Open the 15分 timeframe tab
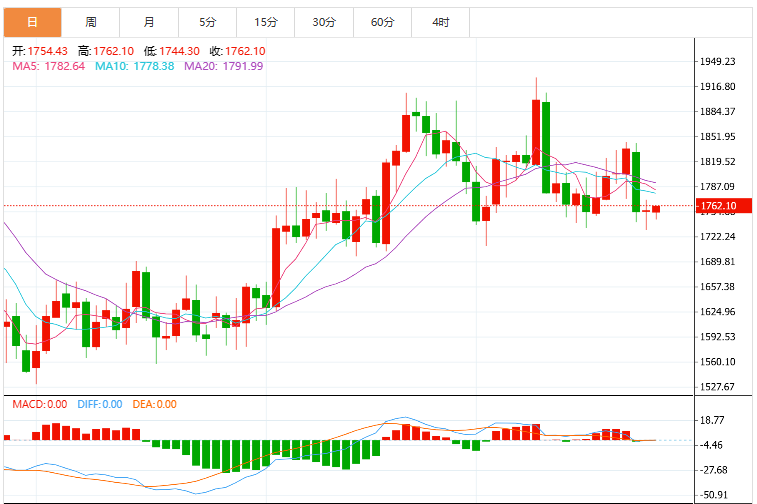757x504 pixels. 266,22
